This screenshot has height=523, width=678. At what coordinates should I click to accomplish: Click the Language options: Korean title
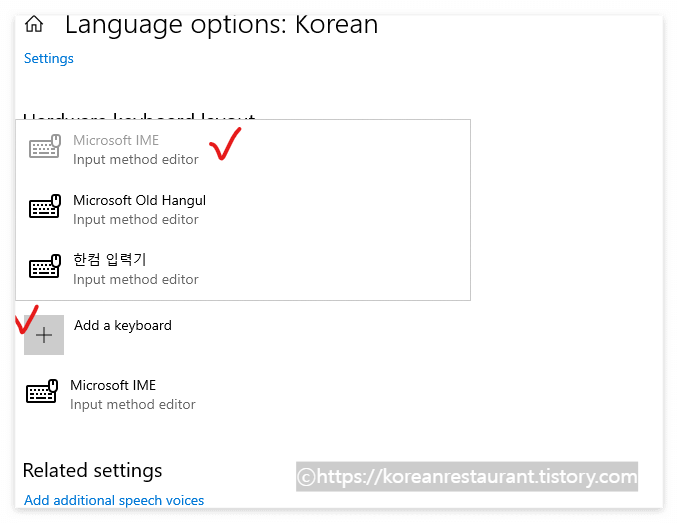tap(221, 24)
